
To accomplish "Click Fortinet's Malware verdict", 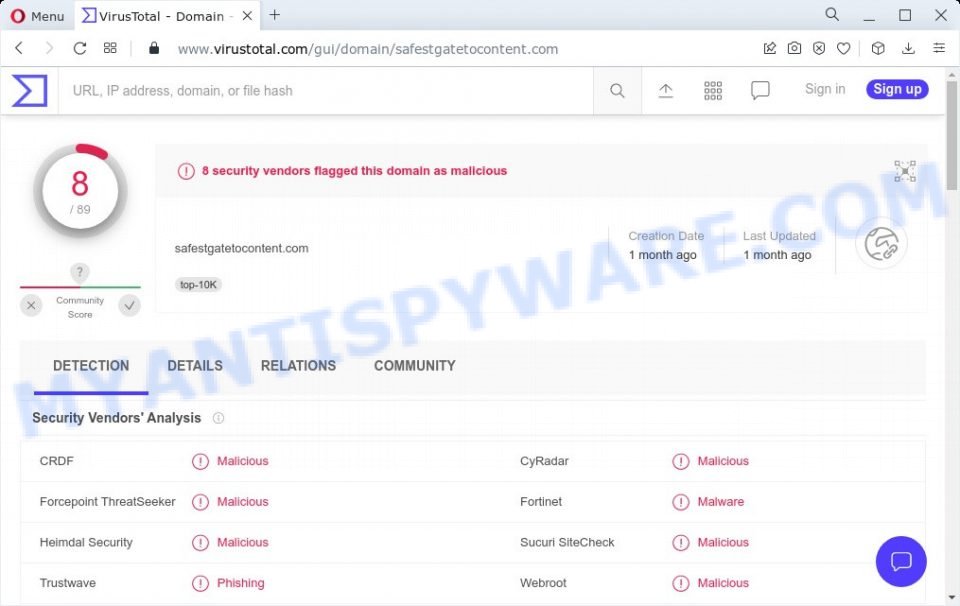I will click(721, 502).
